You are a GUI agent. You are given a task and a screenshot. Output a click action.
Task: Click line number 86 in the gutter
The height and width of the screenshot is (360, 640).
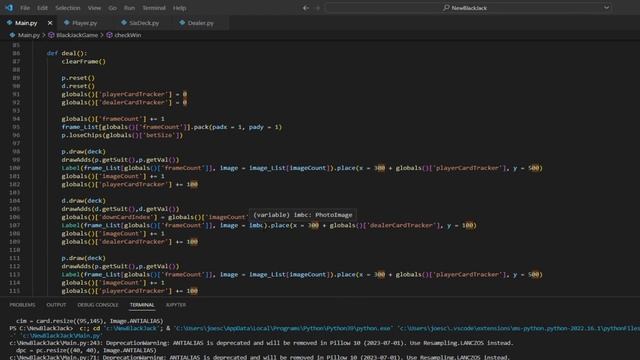[x=16, y=53]
